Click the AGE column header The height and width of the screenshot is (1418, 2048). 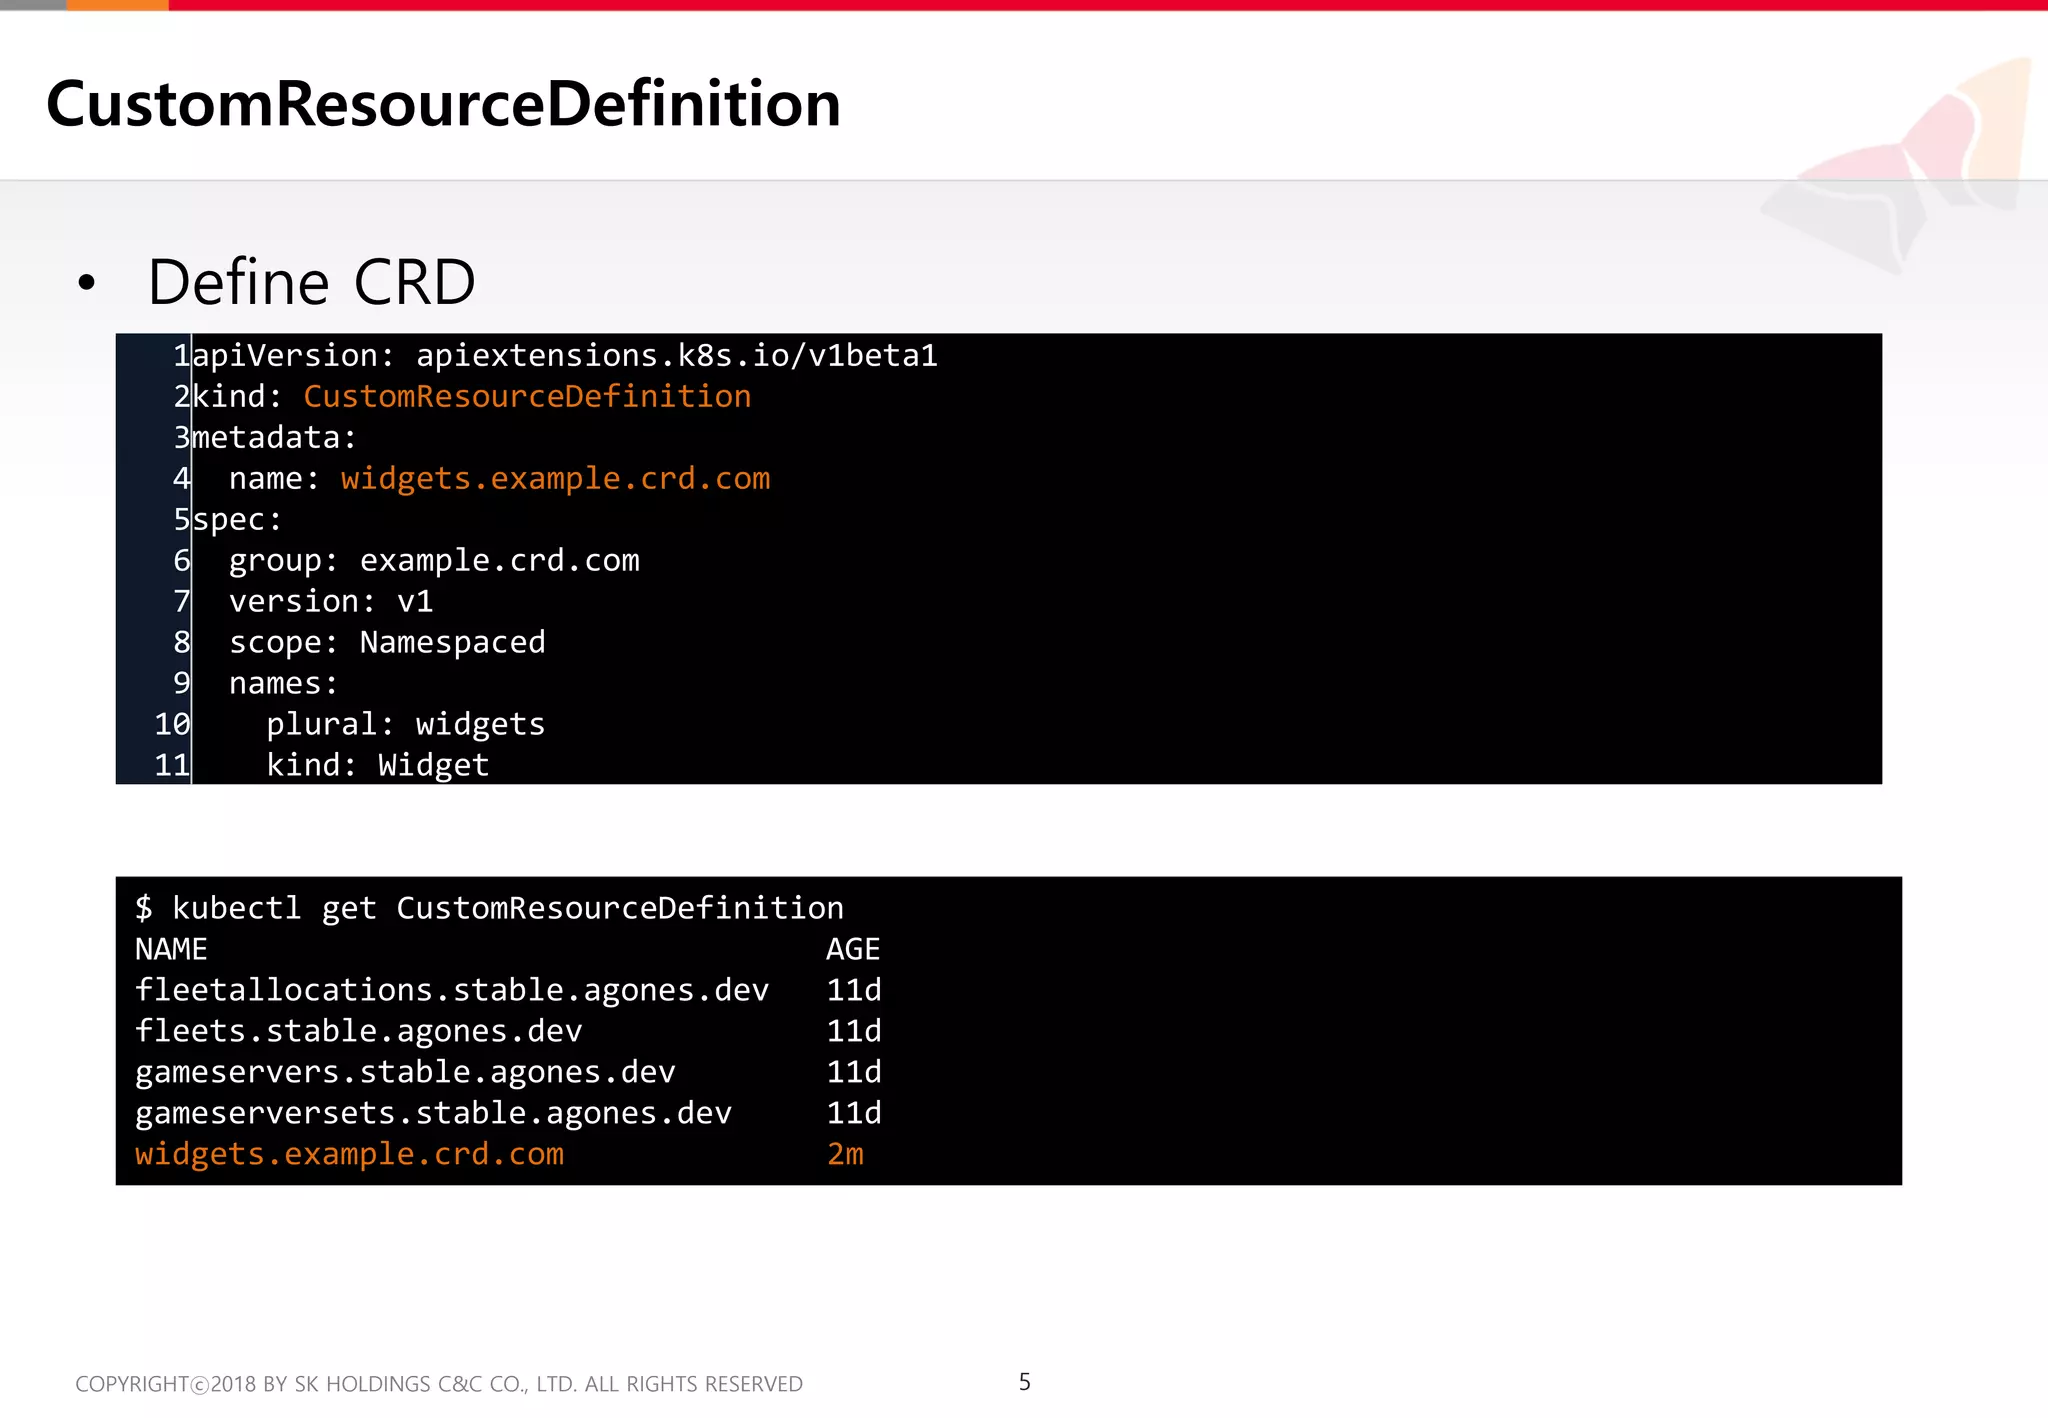pyautogui.click(x=853, y=949)
